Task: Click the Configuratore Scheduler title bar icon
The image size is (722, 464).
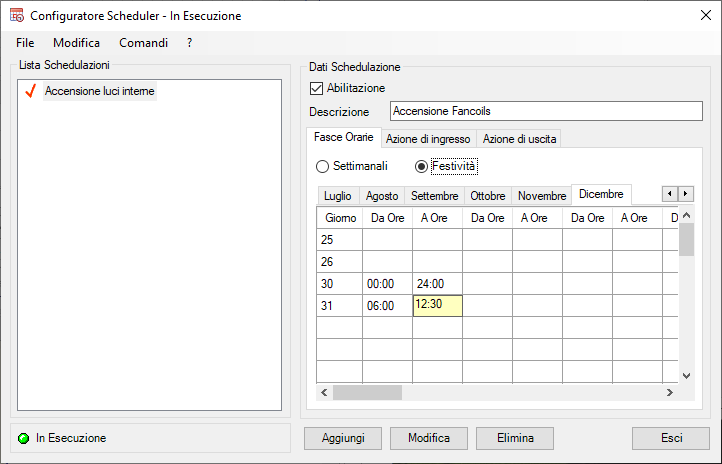Action: point(16,16)
